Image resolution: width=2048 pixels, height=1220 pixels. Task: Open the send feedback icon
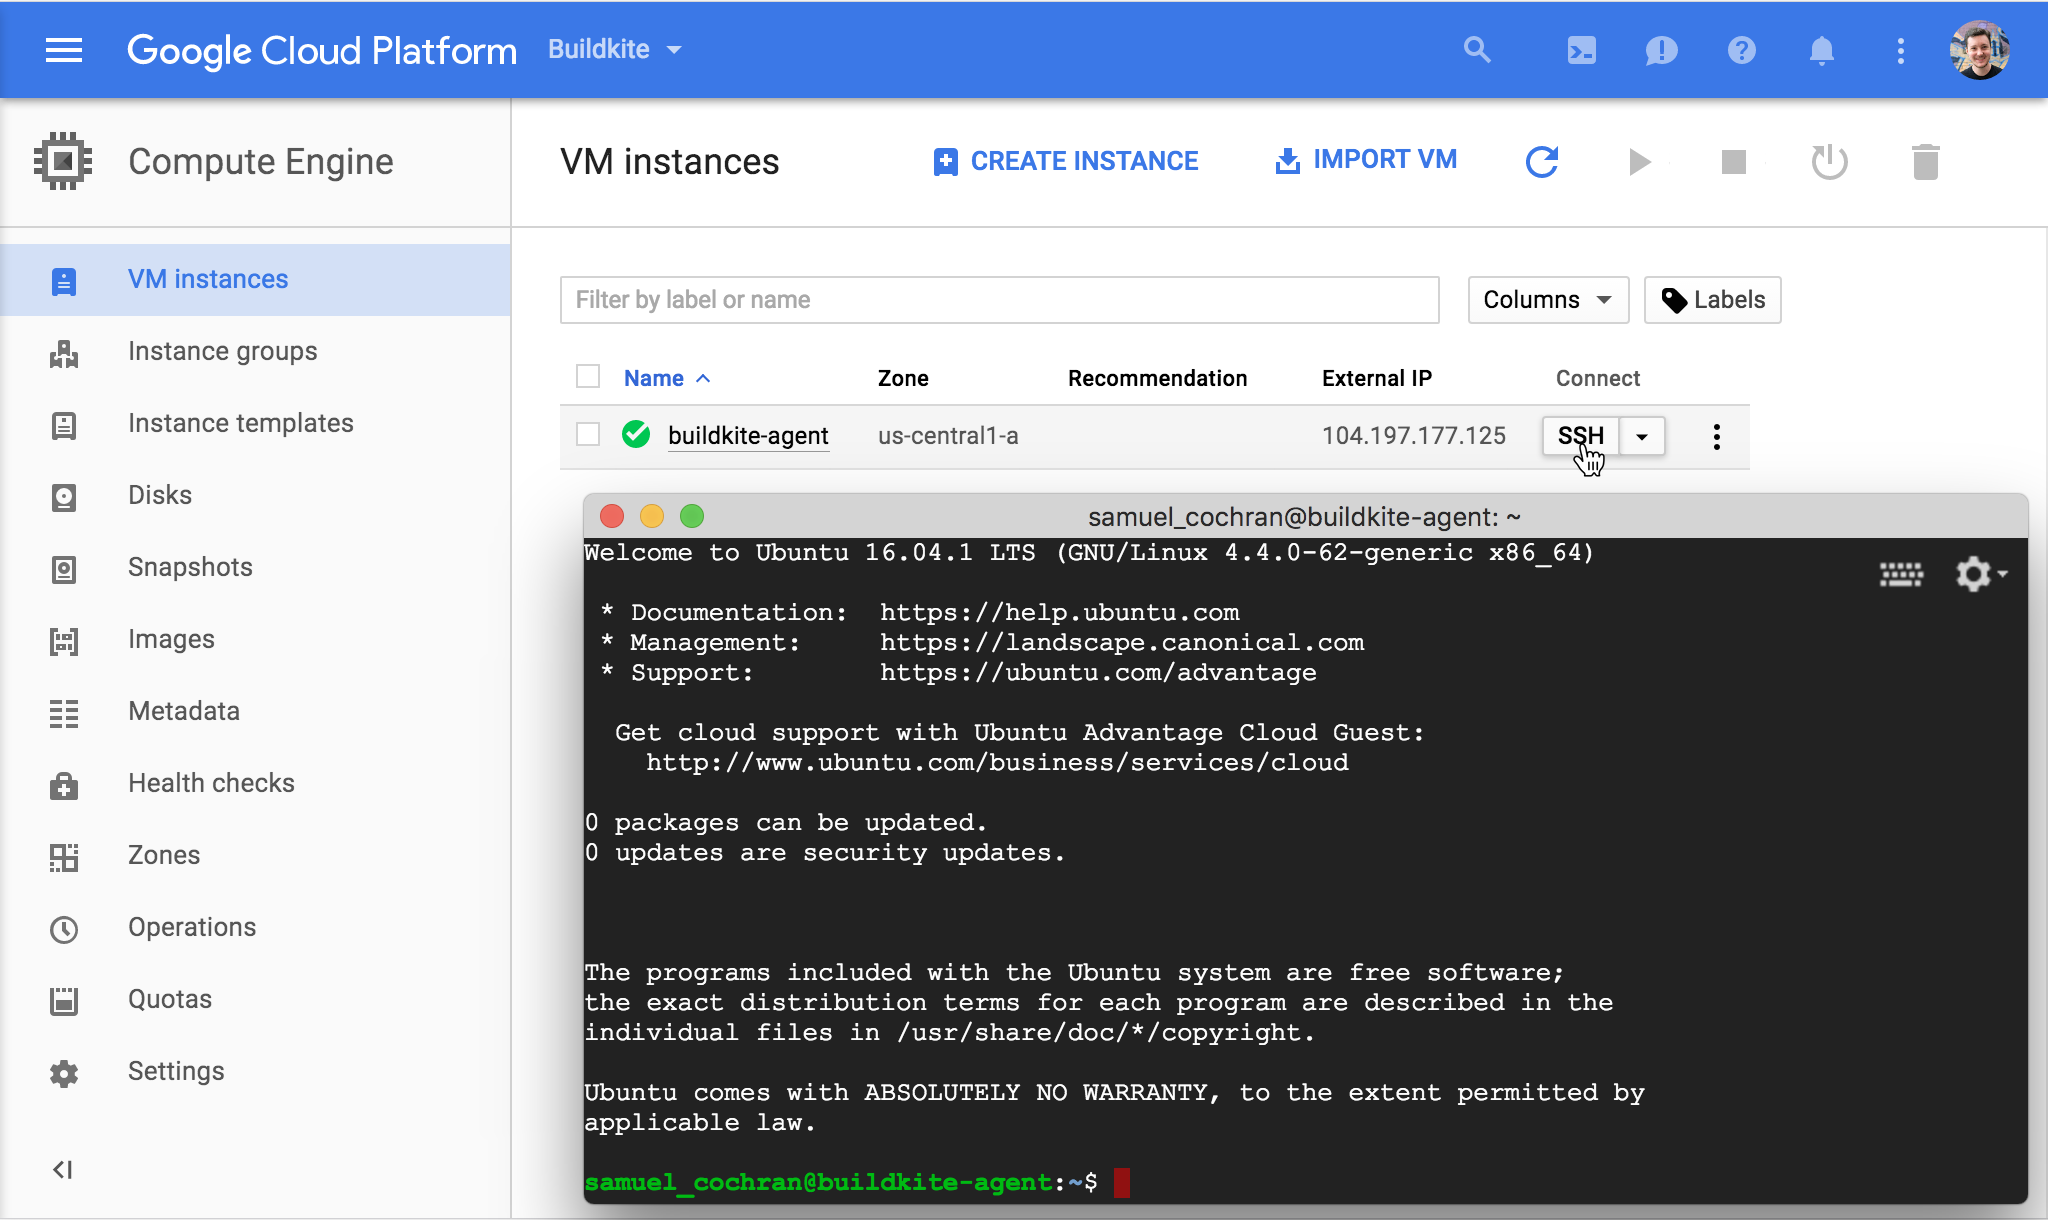[1661, 50]
